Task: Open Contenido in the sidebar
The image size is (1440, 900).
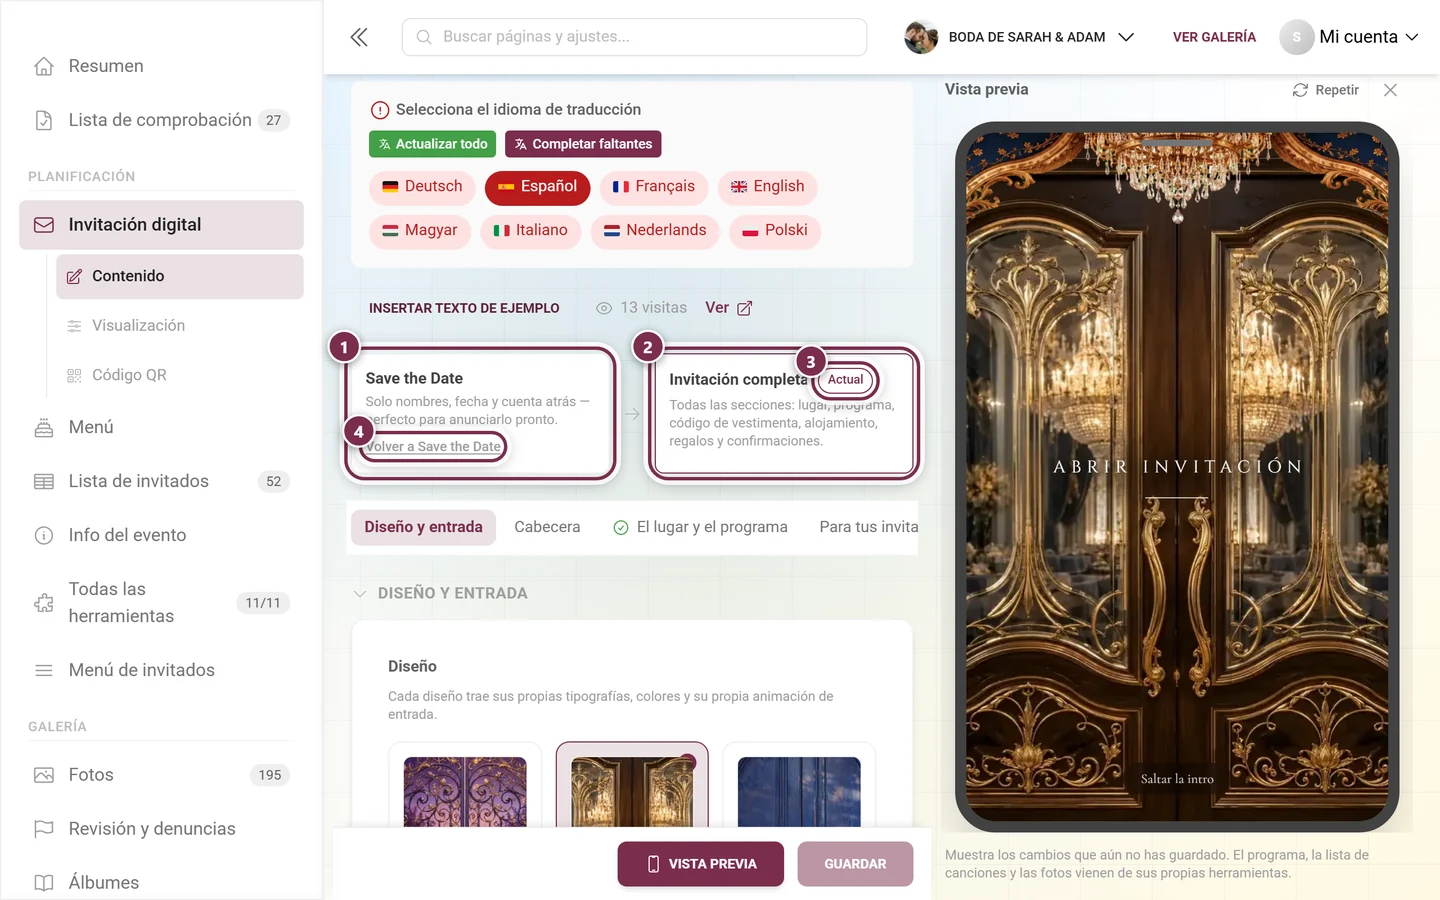Action: 180,276
